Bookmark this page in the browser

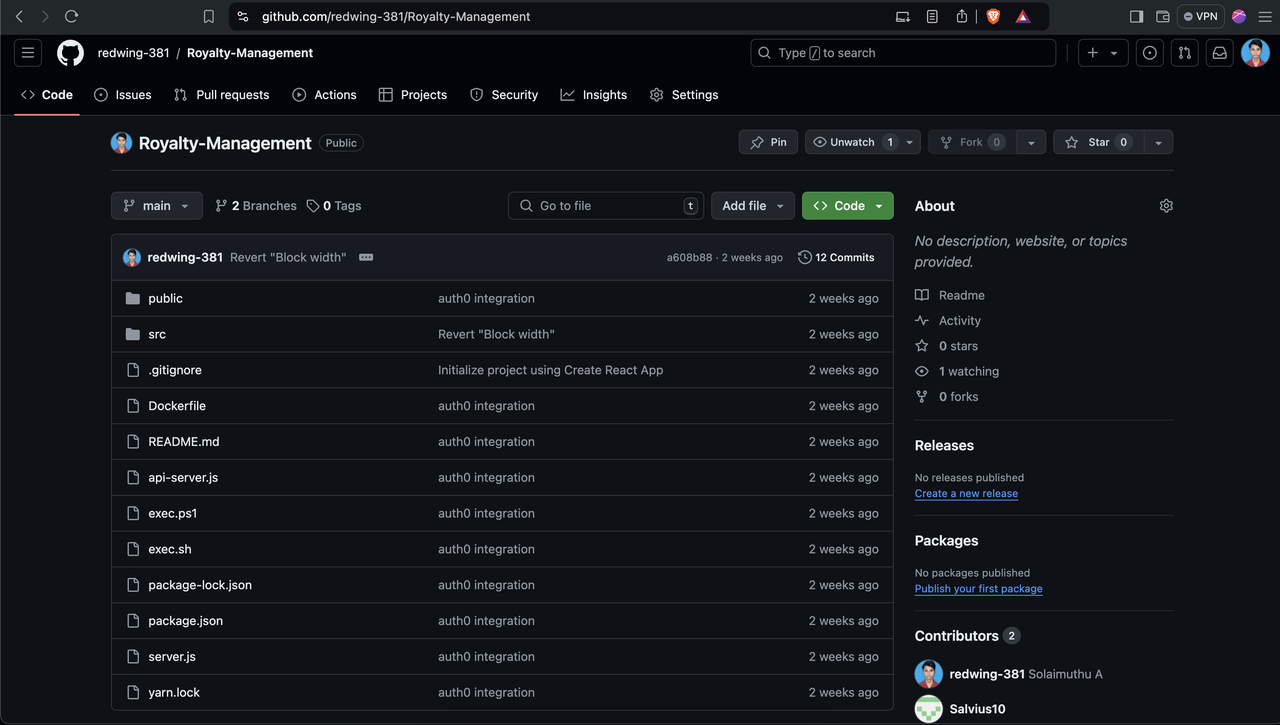click(x=208, y=16)
